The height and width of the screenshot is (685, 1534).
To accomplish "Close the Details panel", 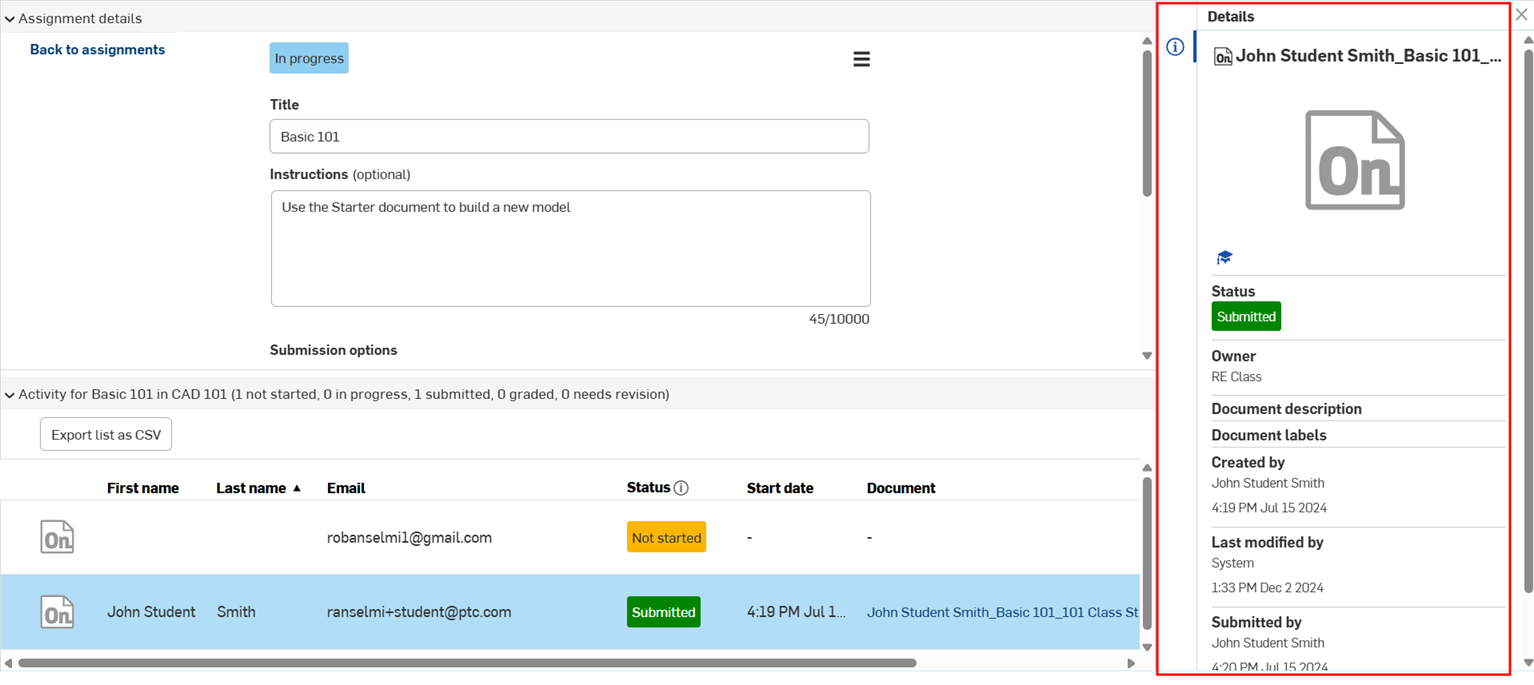I will click(1521, 15).
